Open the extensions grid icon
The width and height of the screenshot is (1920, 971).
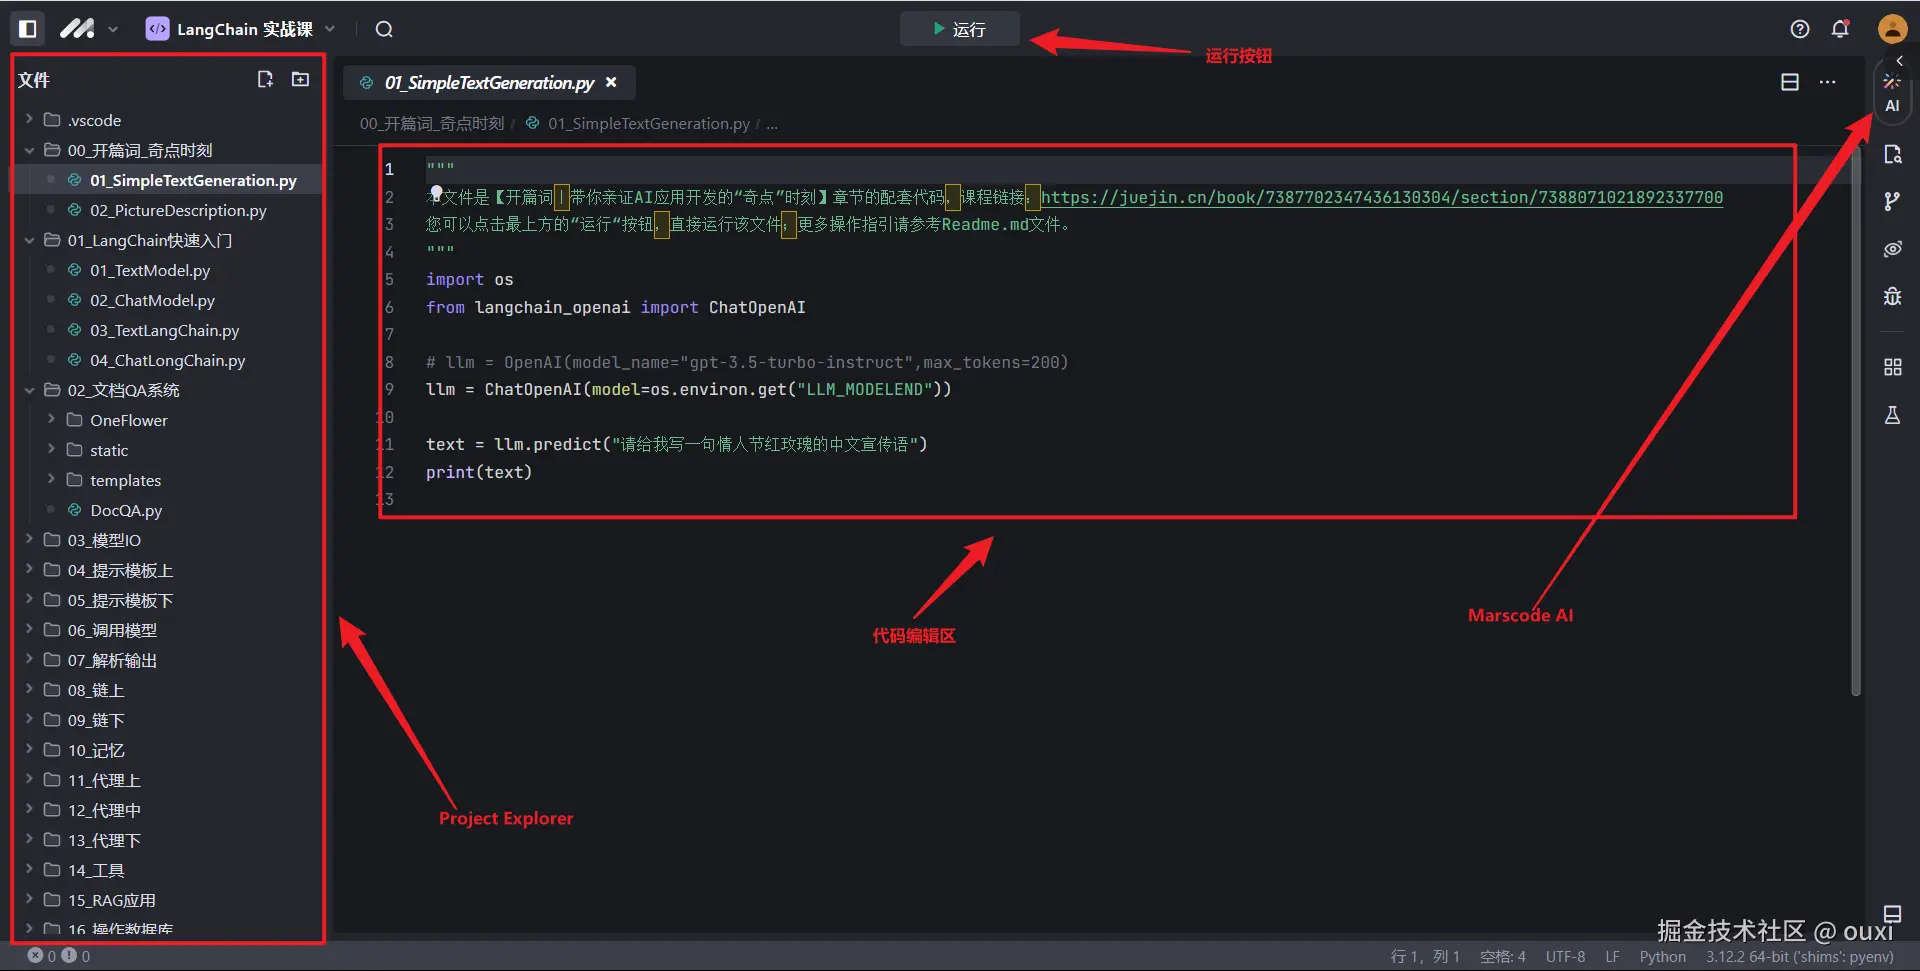(x=1892, y=367)
